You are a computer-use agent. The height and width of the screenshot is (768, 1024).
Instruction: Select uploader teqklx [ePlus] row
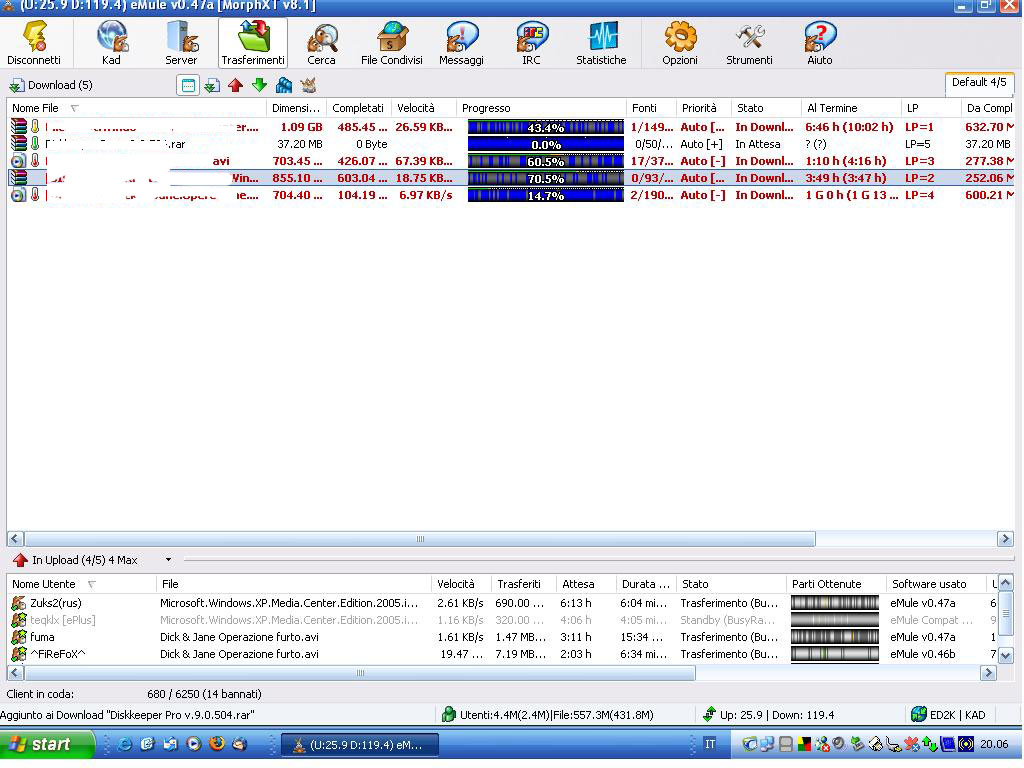[503, 620]
